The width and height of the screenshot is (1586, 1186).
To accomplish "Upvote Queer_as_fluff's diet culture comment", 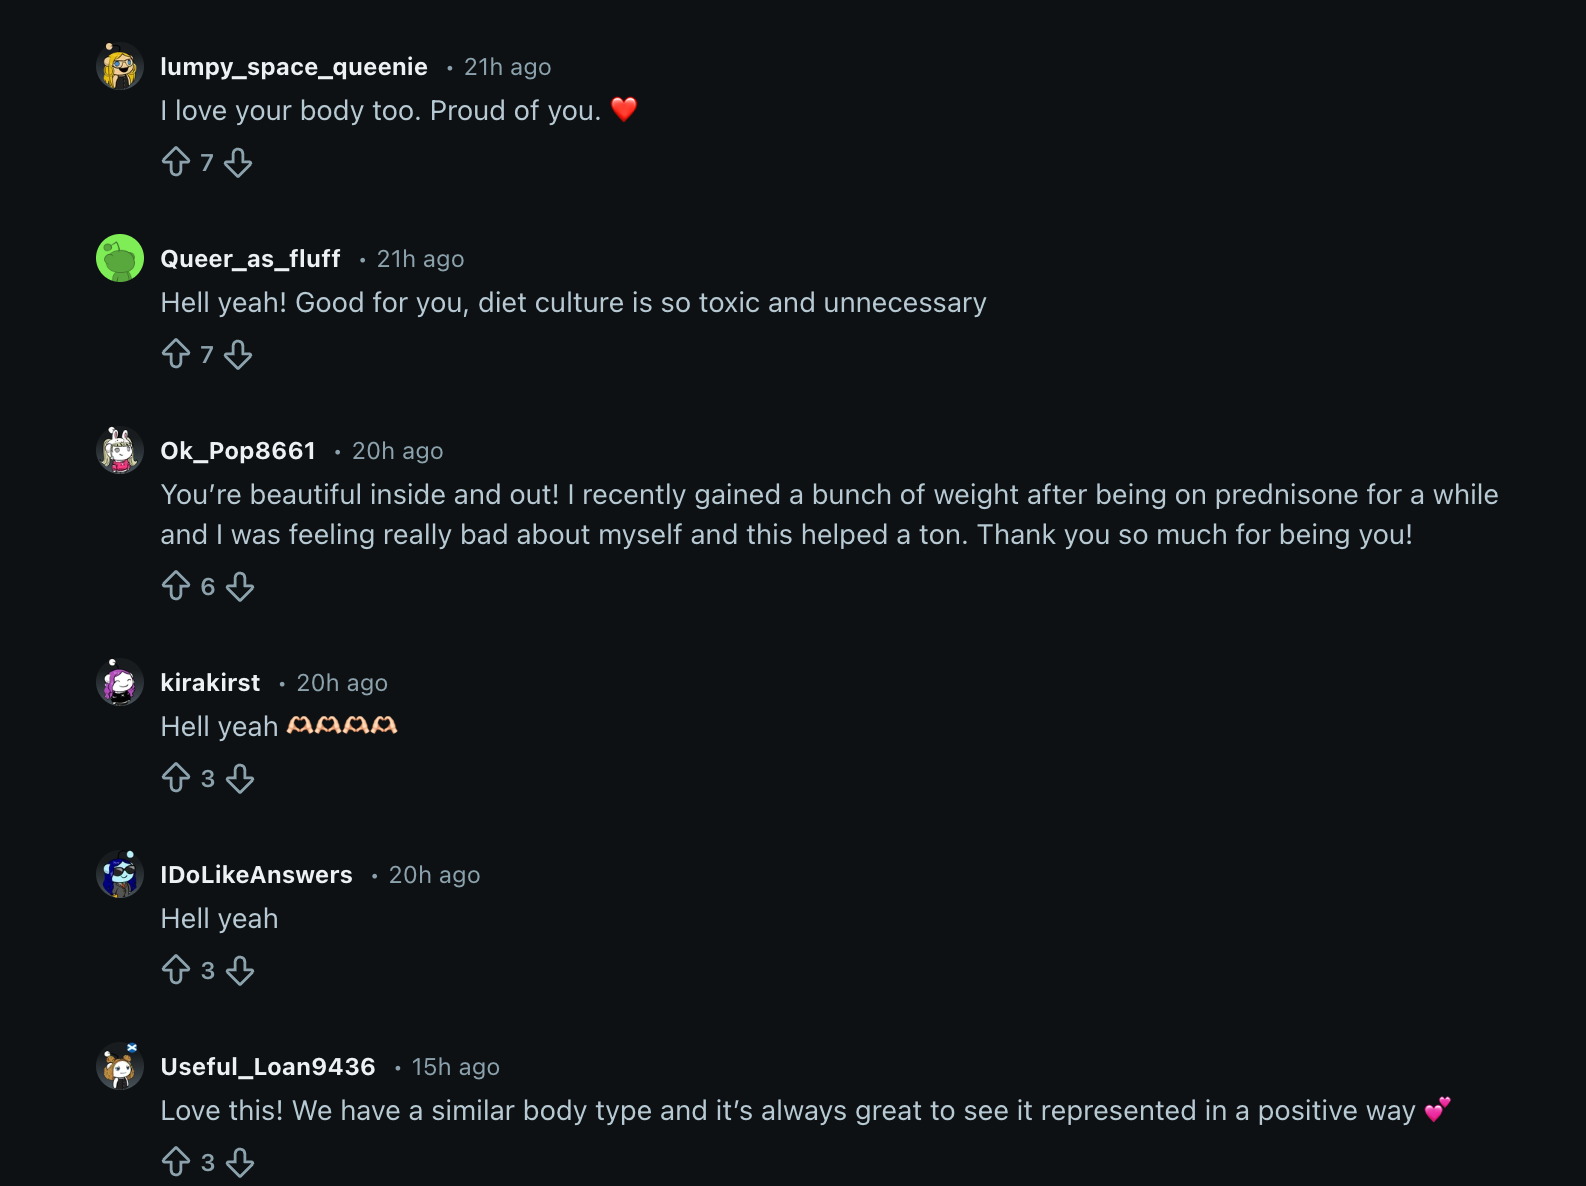I will tap(176, 354).
